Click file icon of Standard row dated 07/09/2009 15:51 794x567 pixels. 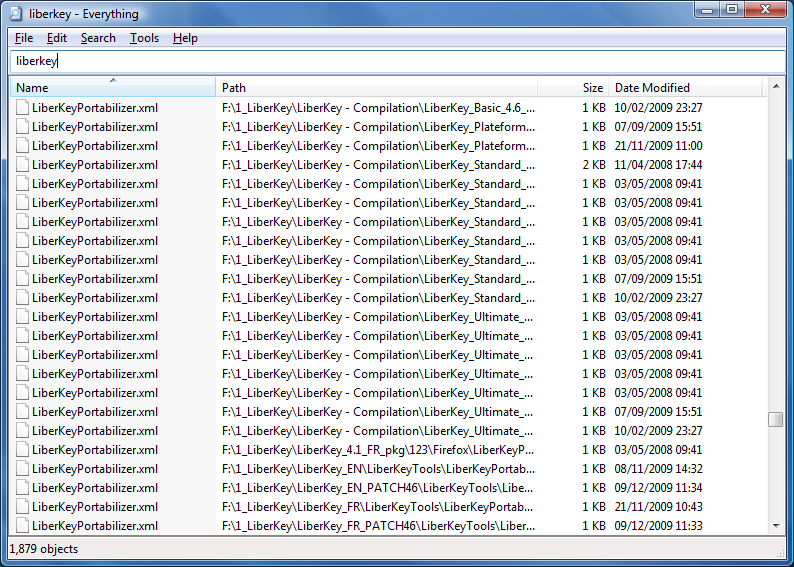pos(22,278)
